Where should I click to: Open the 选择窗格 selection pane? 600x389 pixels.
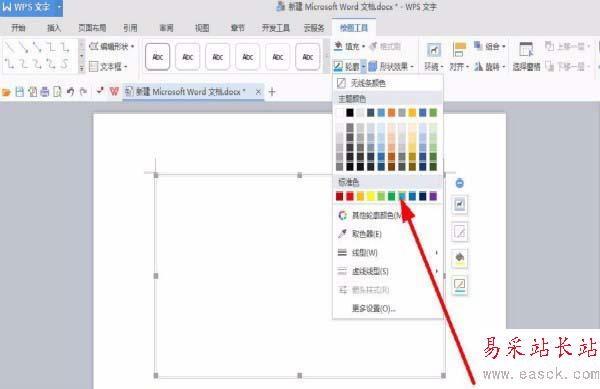(x=526, y=57)
